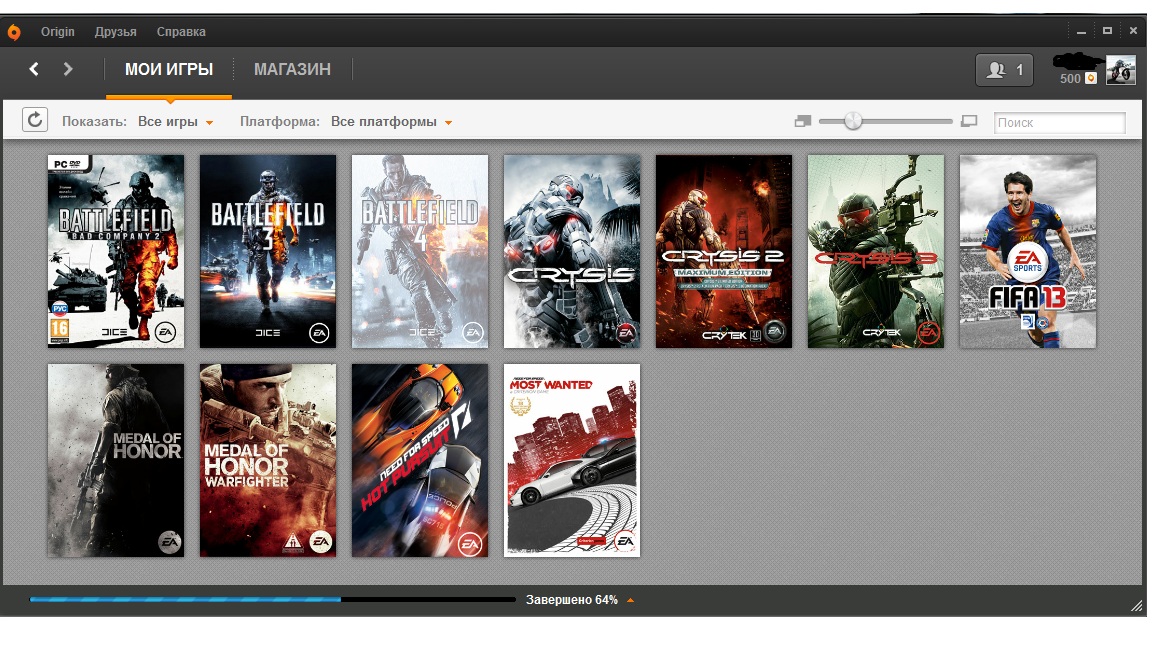Click the small tiles size icon

pos(802,121)
